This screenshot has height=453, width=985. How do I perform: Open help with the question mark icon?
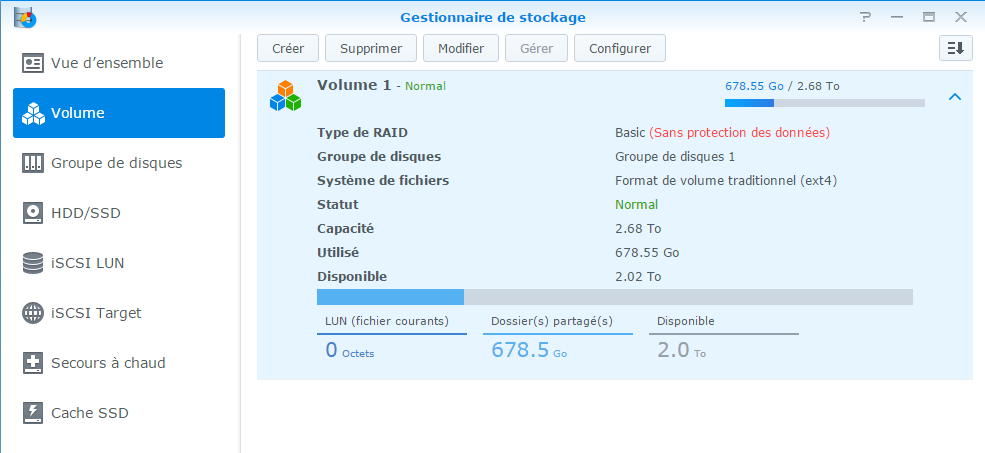coord(866,18)
